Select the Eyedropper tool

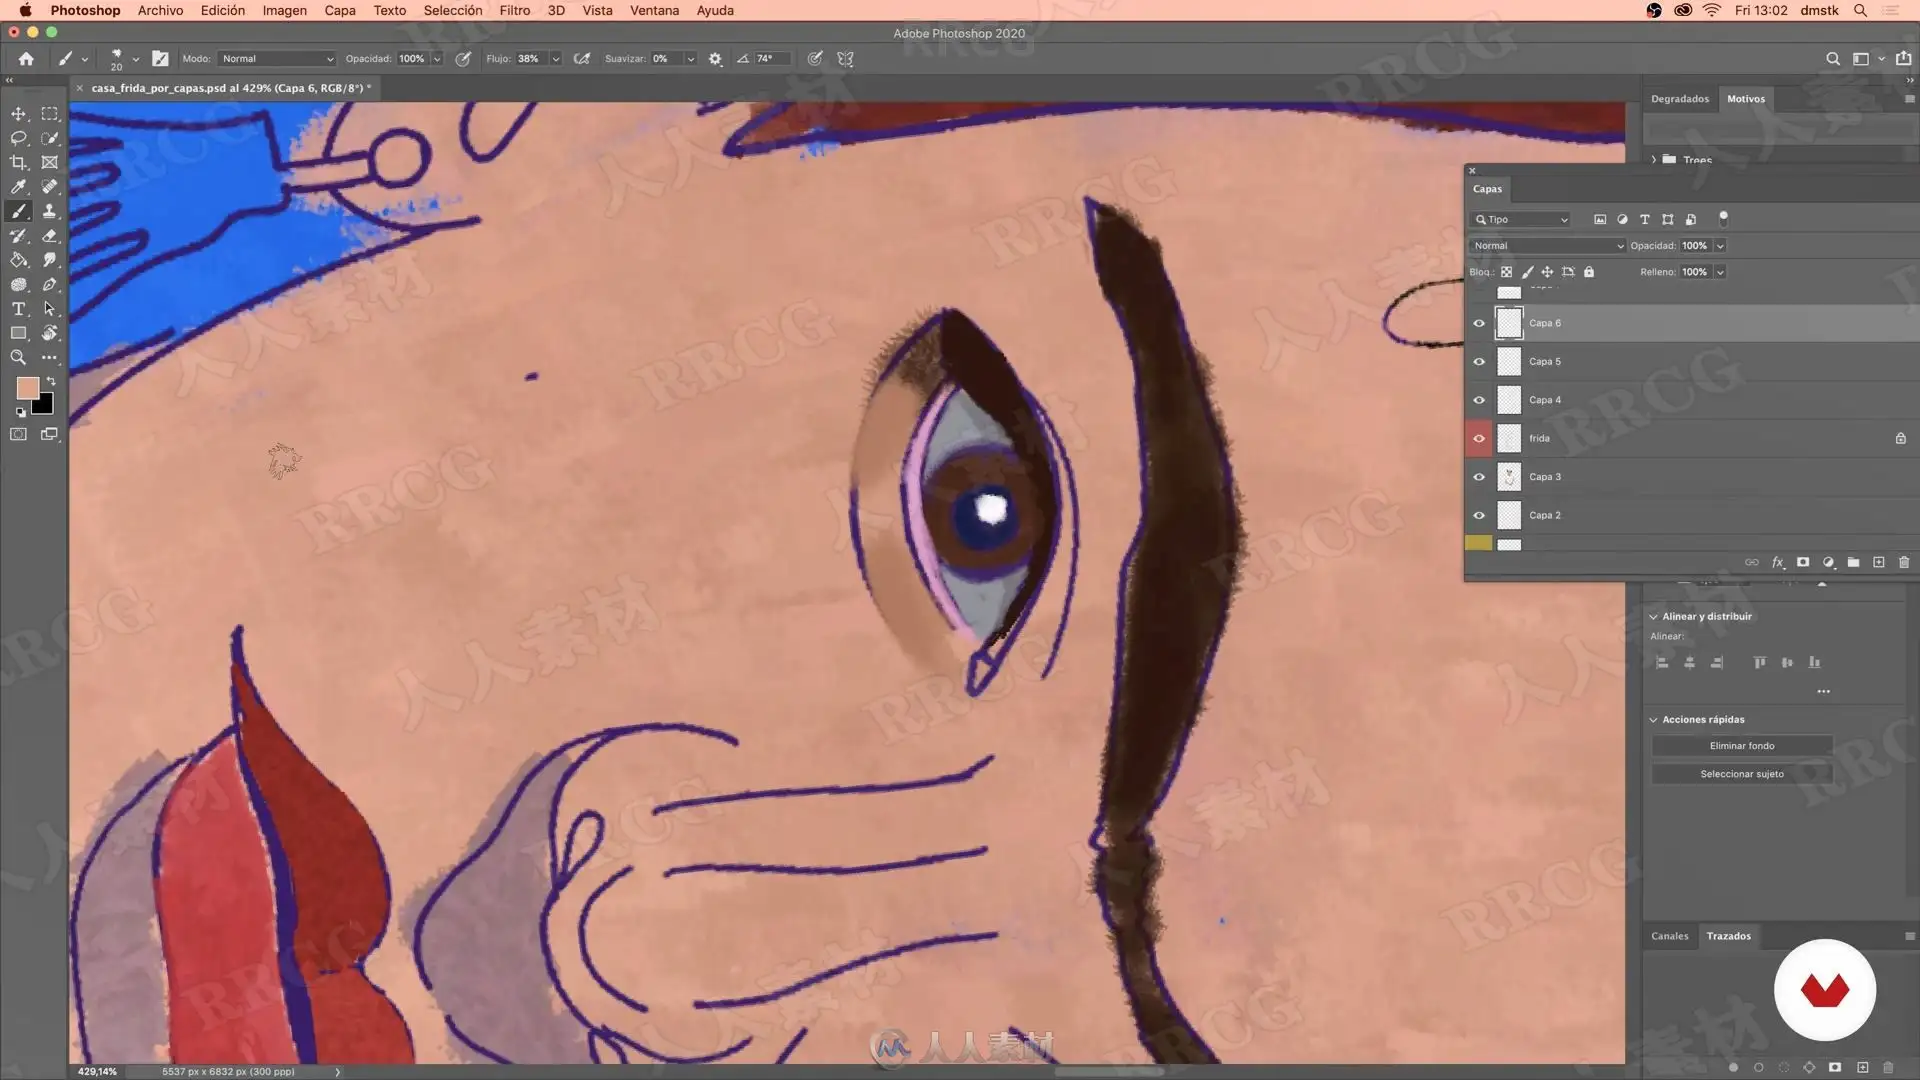pos(18,187)
